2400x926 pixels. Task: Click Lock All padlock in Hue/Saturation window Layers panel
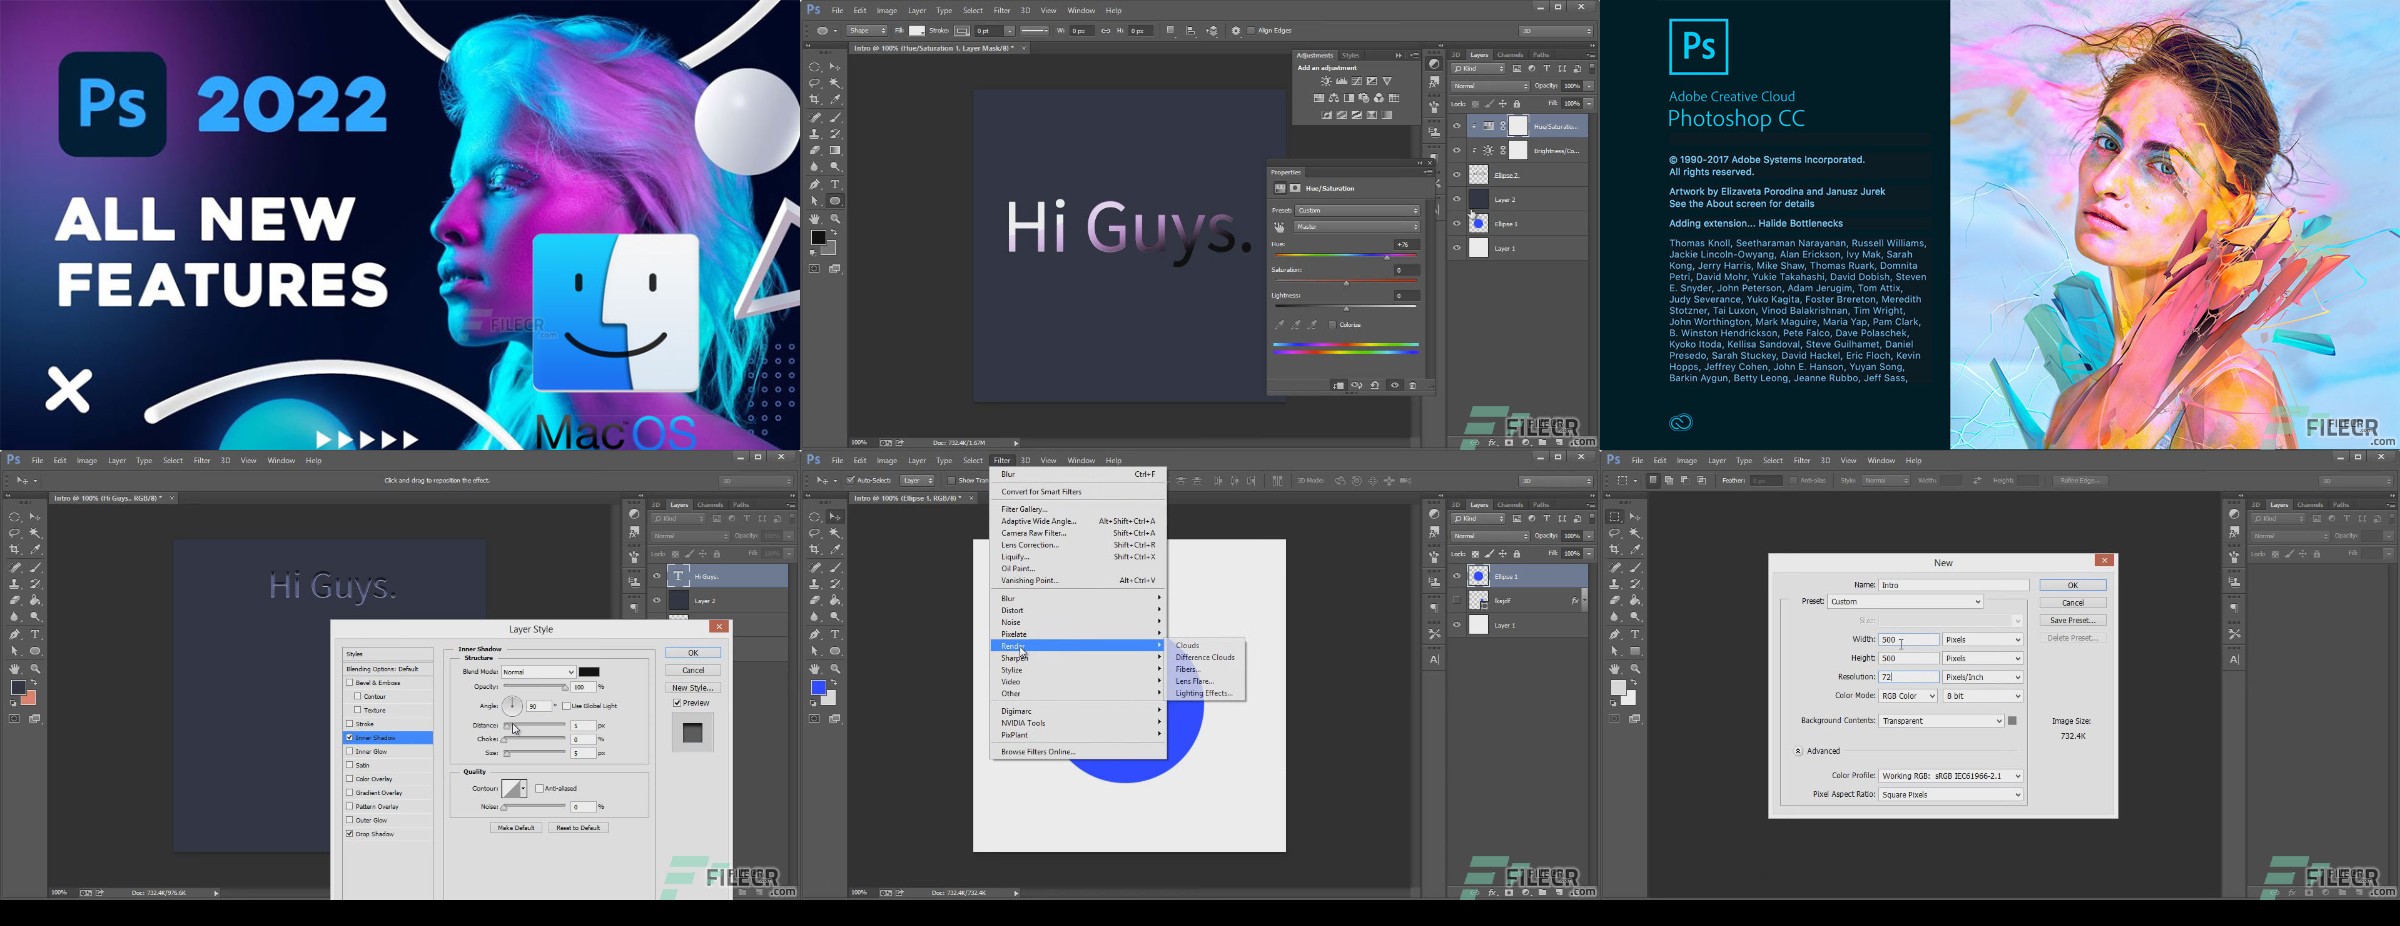(x=1517, y=104)
